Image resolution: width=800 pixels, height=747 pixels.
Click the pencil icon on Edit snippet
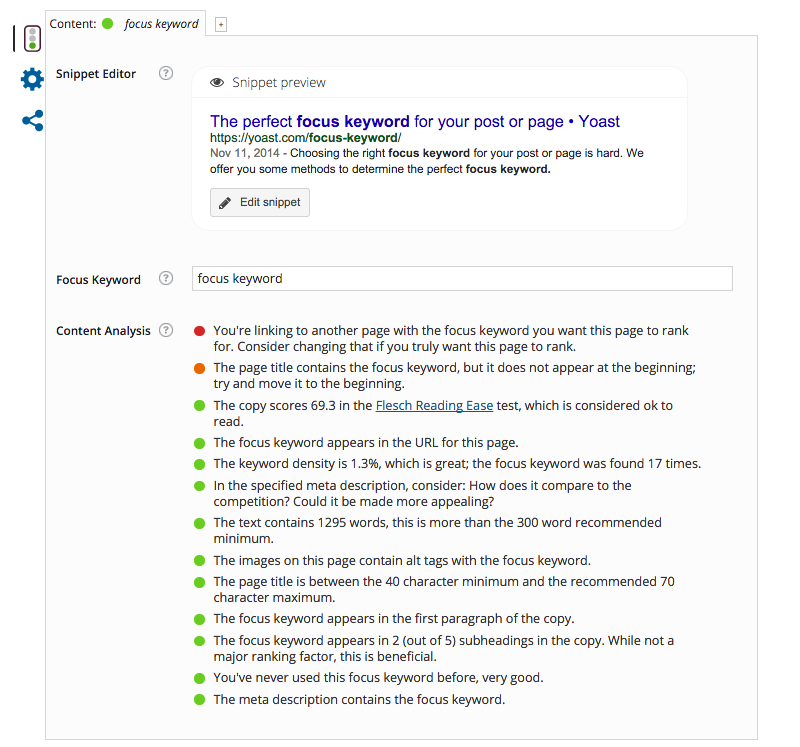coord(226,201)
